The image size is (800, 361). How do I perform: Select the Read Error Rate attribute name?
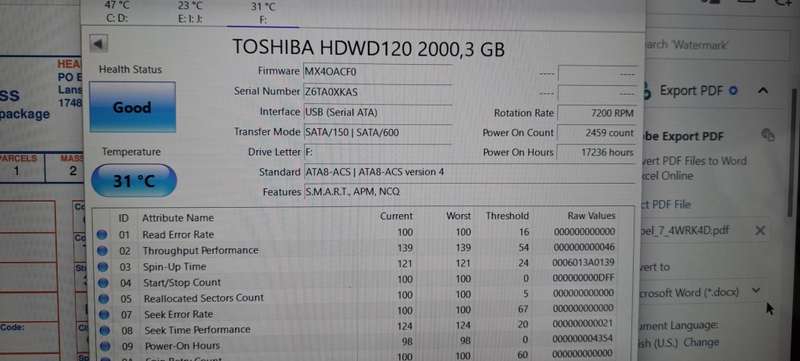click(x=178, y=235)
